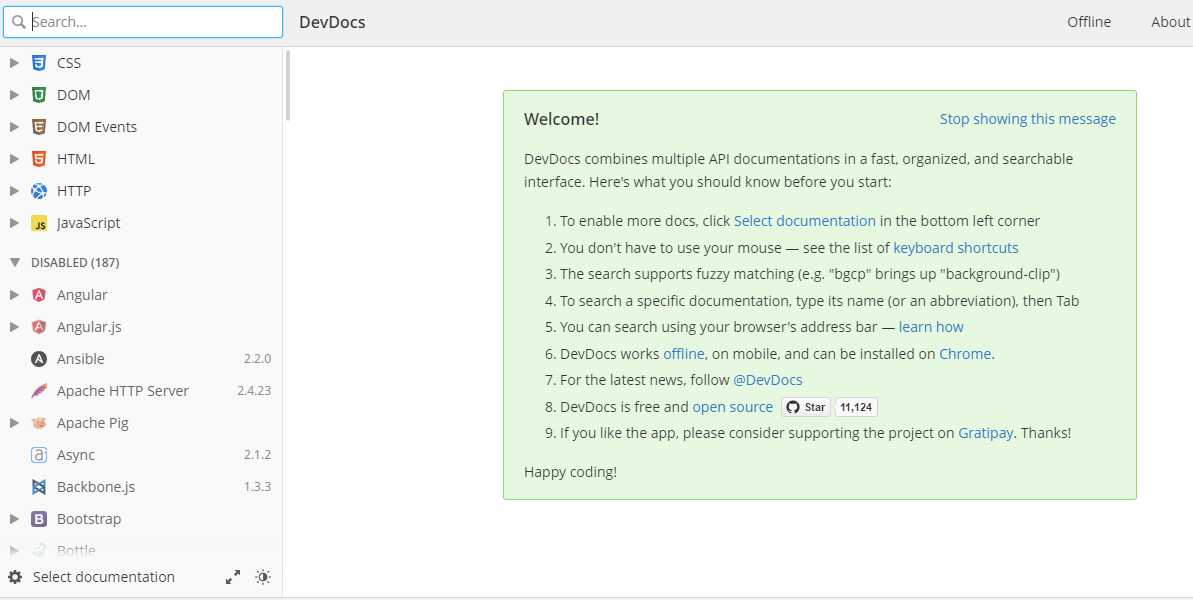Open the Gratipay link
The width and height of the screenshot is (1193, 600).
pos(985,433)
